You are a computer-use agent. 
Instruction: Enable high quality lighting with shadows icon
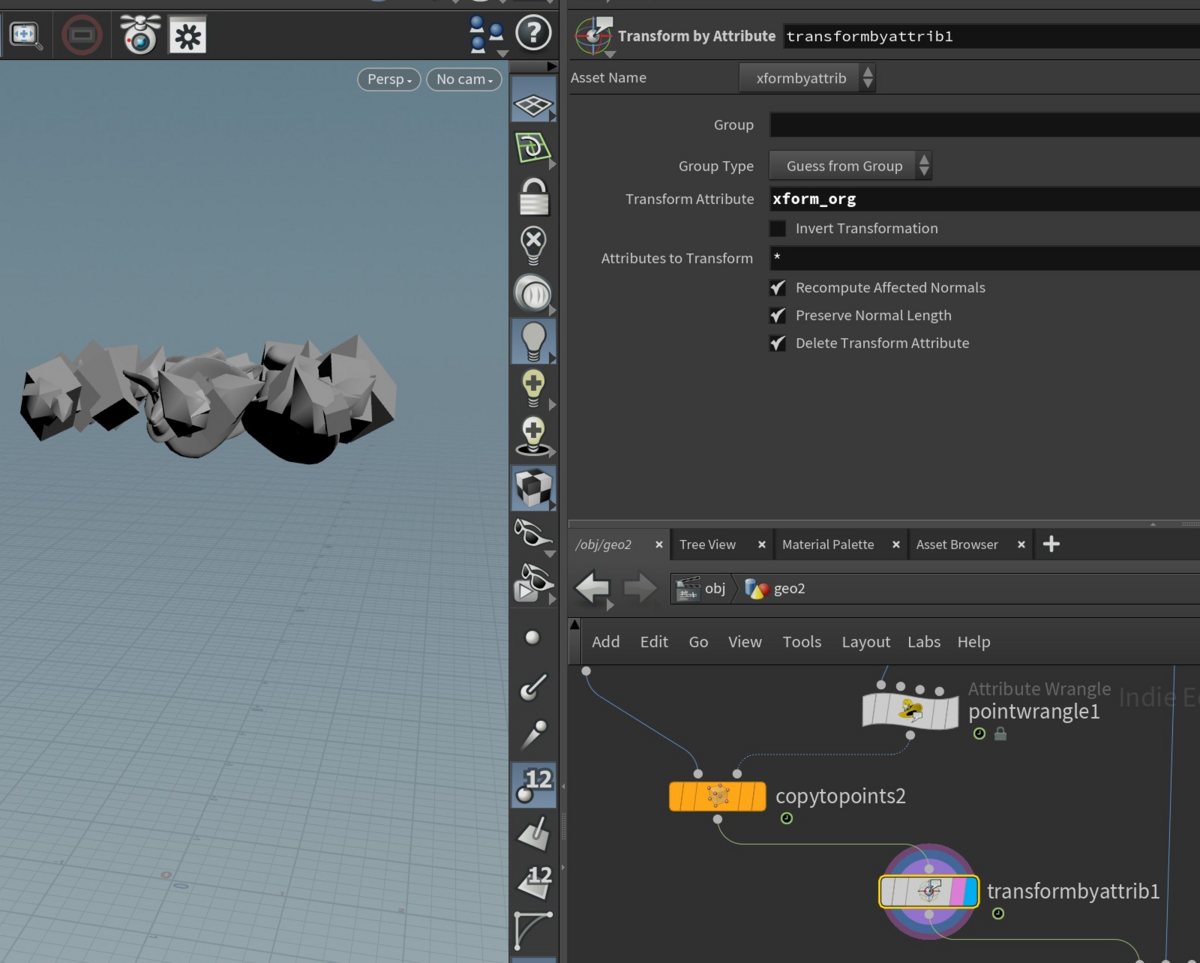533,436
